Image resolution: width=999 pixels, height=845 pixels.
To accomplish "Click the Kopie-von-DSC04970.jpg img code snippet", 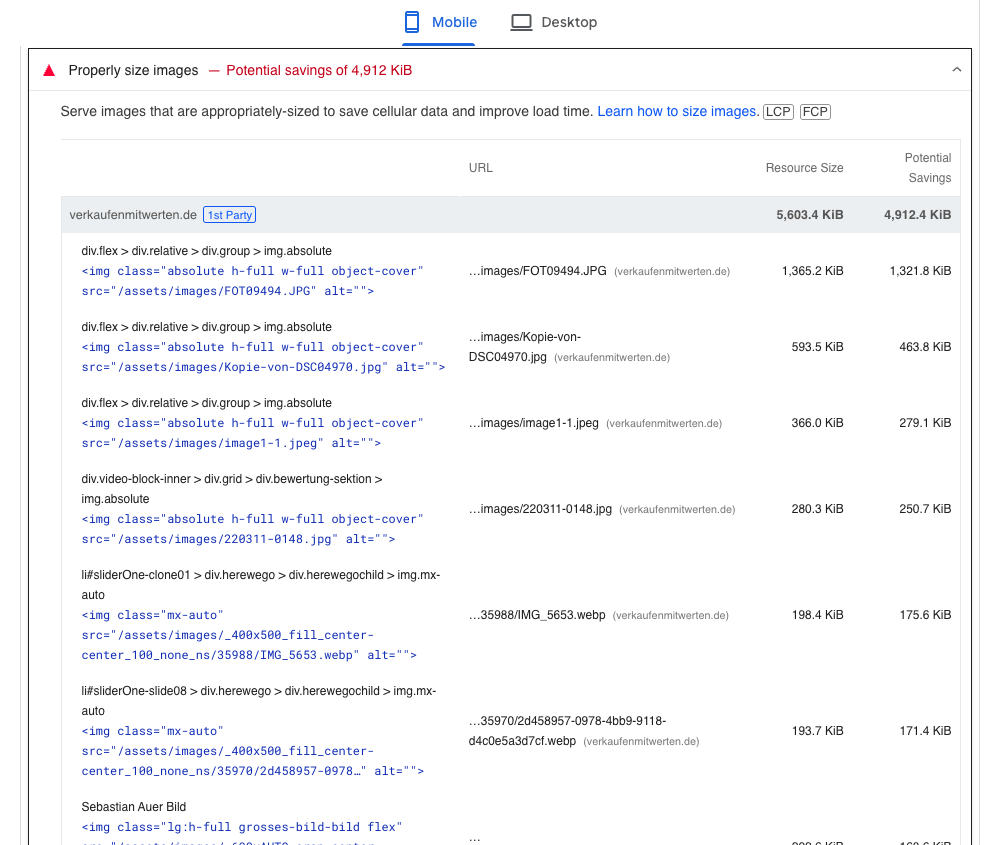I will coord(263,357).
